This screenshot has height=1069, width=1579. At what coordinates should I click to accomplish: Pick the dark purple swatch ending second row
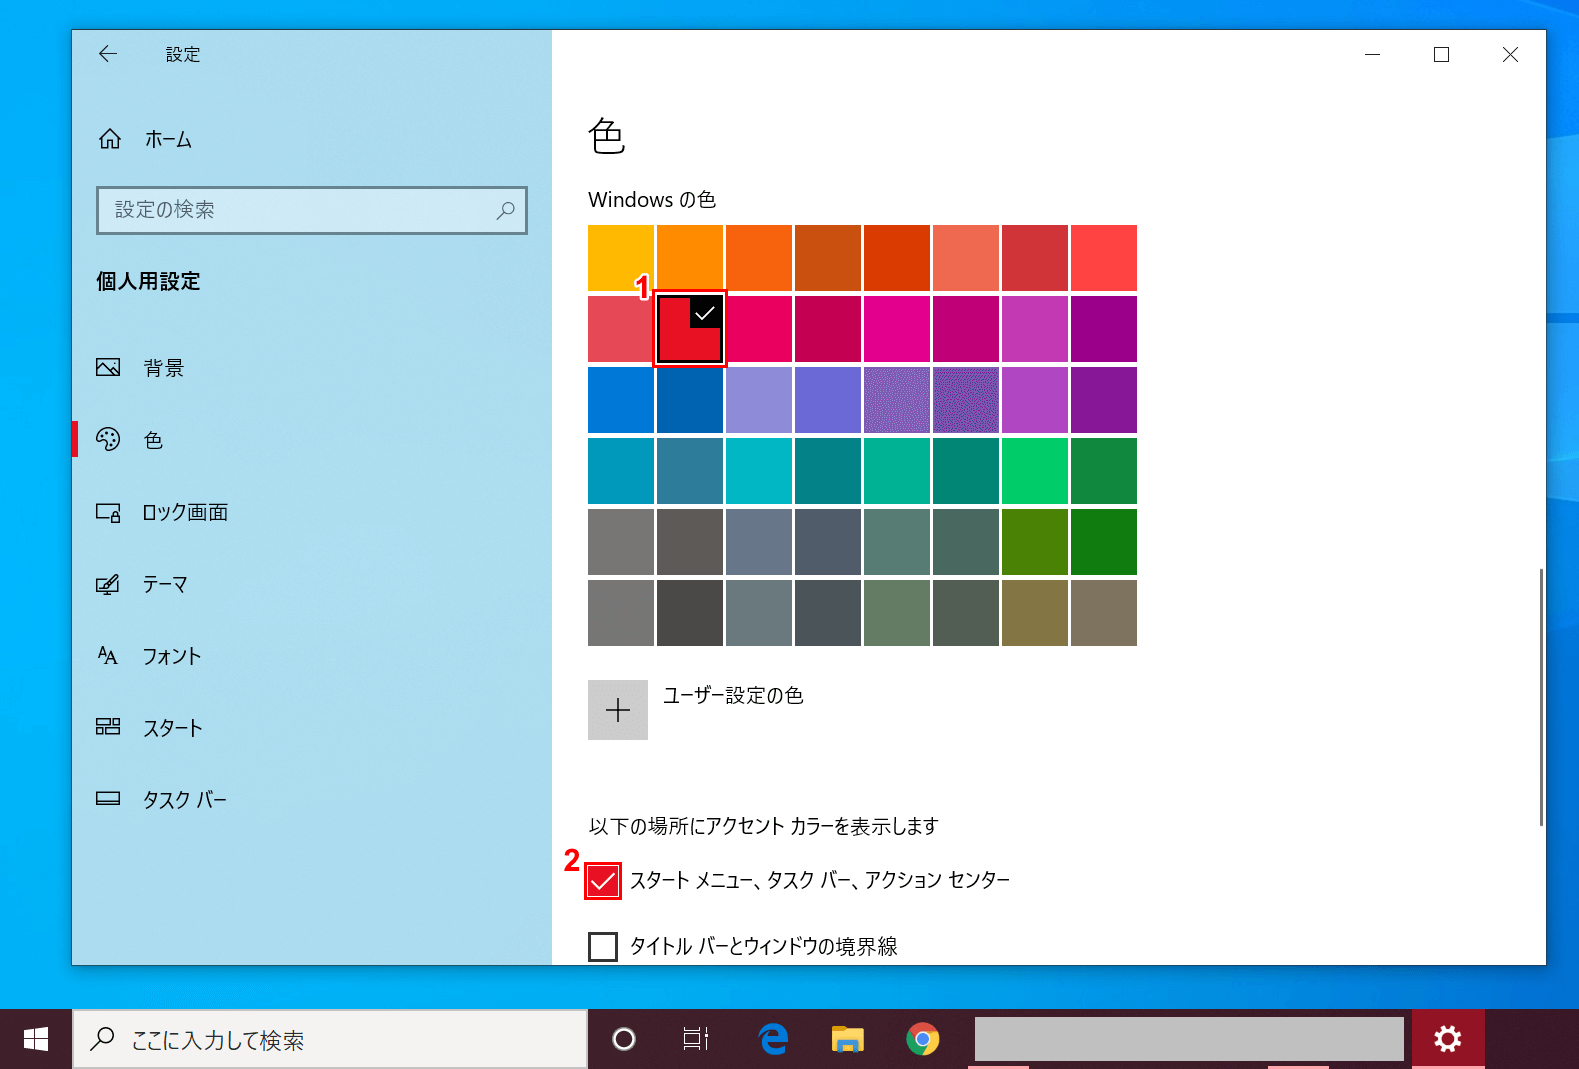[1104, 329]
